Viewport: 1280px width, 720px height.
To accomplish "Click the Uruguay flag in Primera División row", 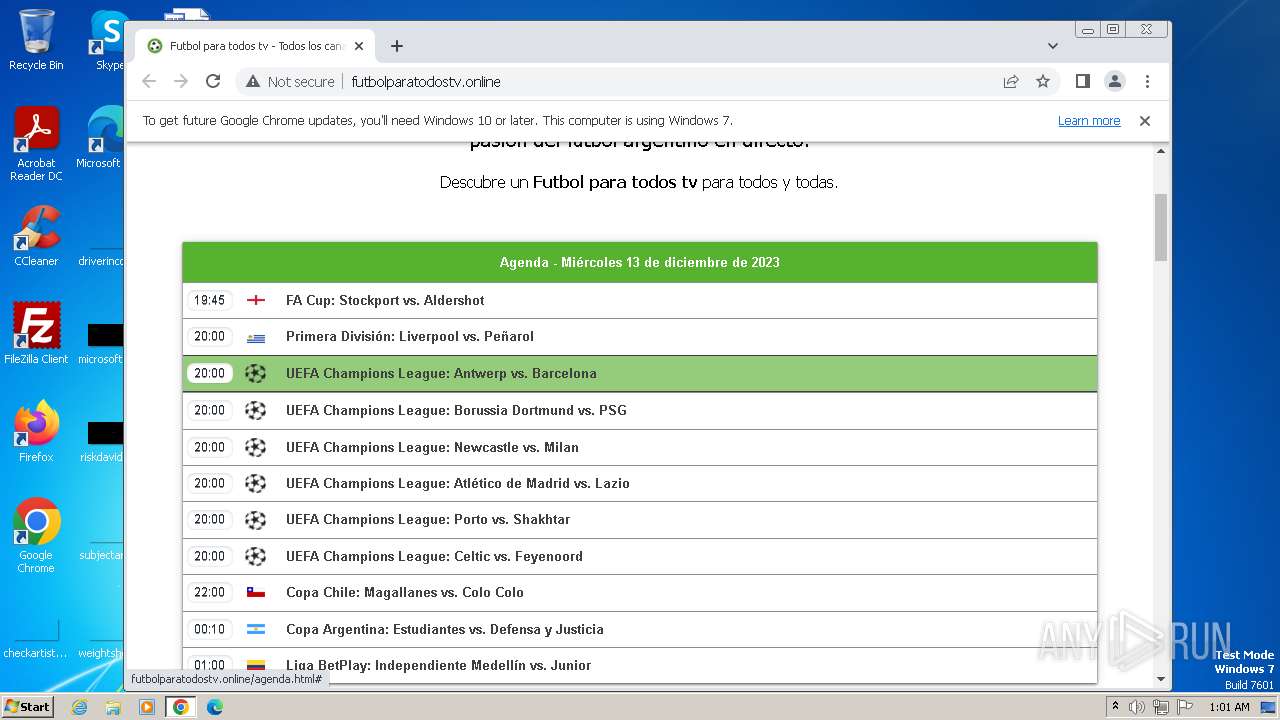I will click(x=256, y=337).
